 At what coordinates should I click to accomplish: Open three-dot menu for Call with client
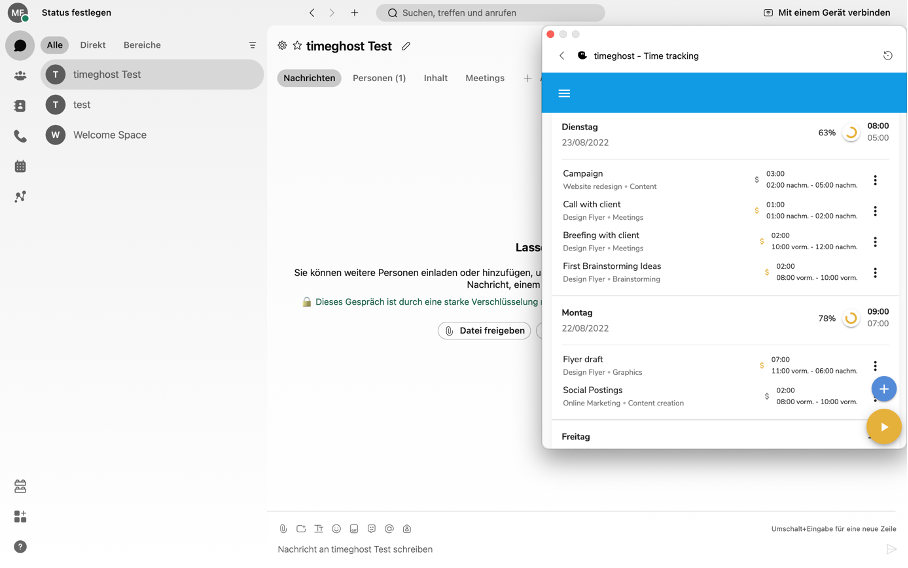pos(875,211)
